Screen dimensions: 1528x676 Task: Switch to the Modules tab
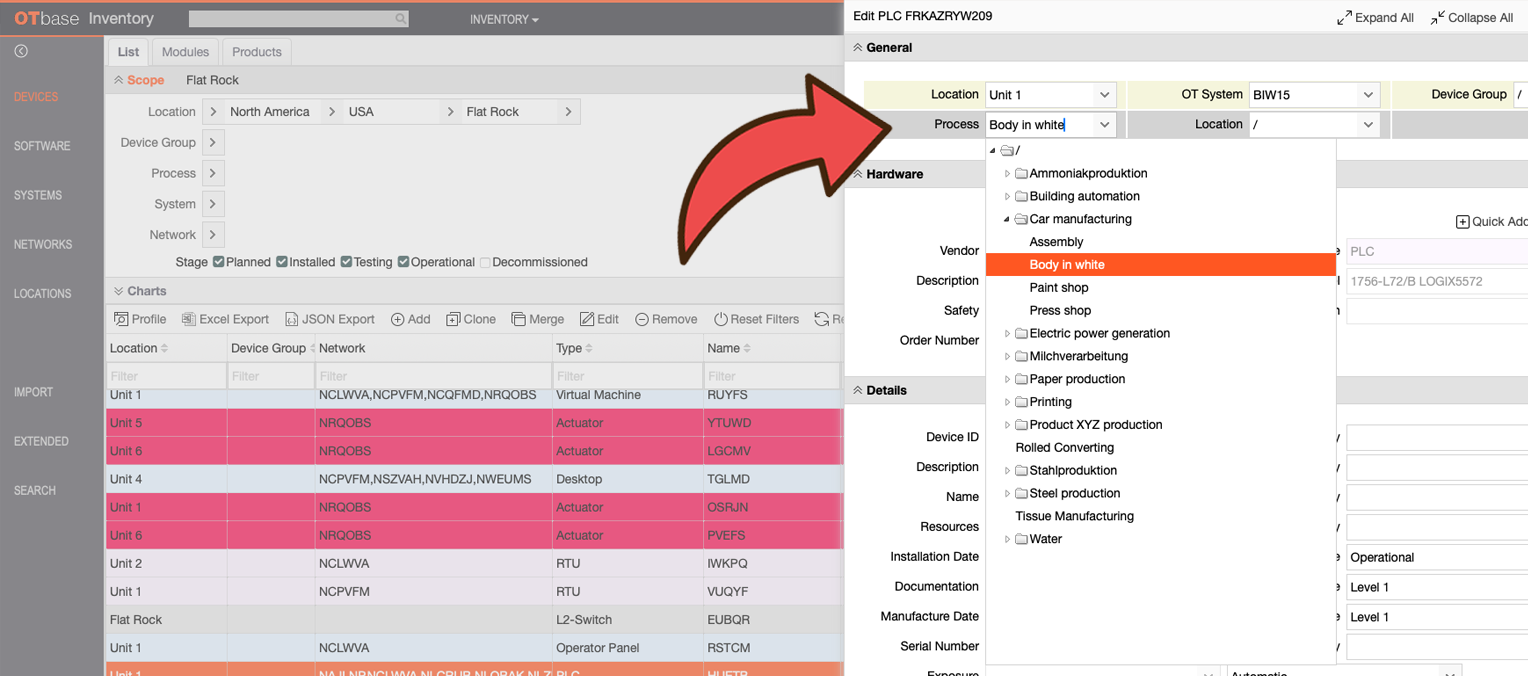185,52
